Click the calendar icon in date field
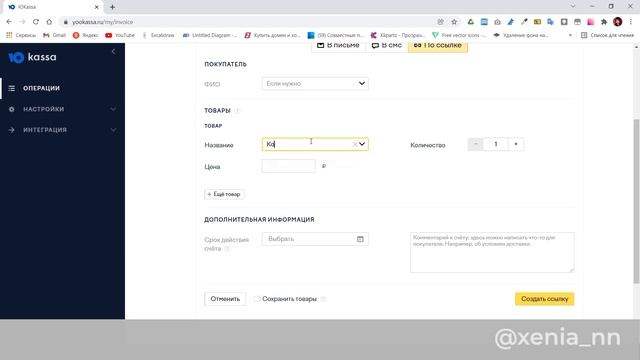Image resolution: width=640 pixels, height=360 pixels. pos(360,239)
